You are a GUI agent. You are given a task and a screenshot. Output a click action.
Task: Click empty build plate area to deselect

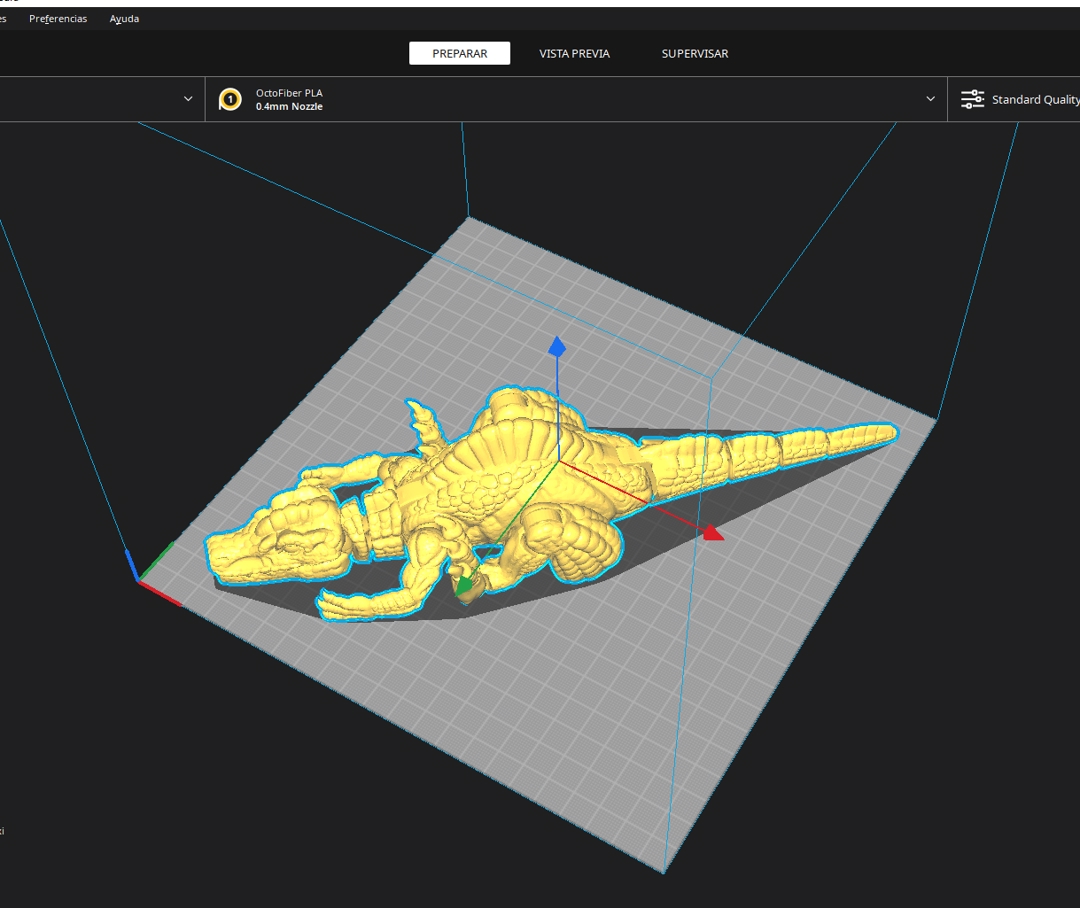click(600, 720)
